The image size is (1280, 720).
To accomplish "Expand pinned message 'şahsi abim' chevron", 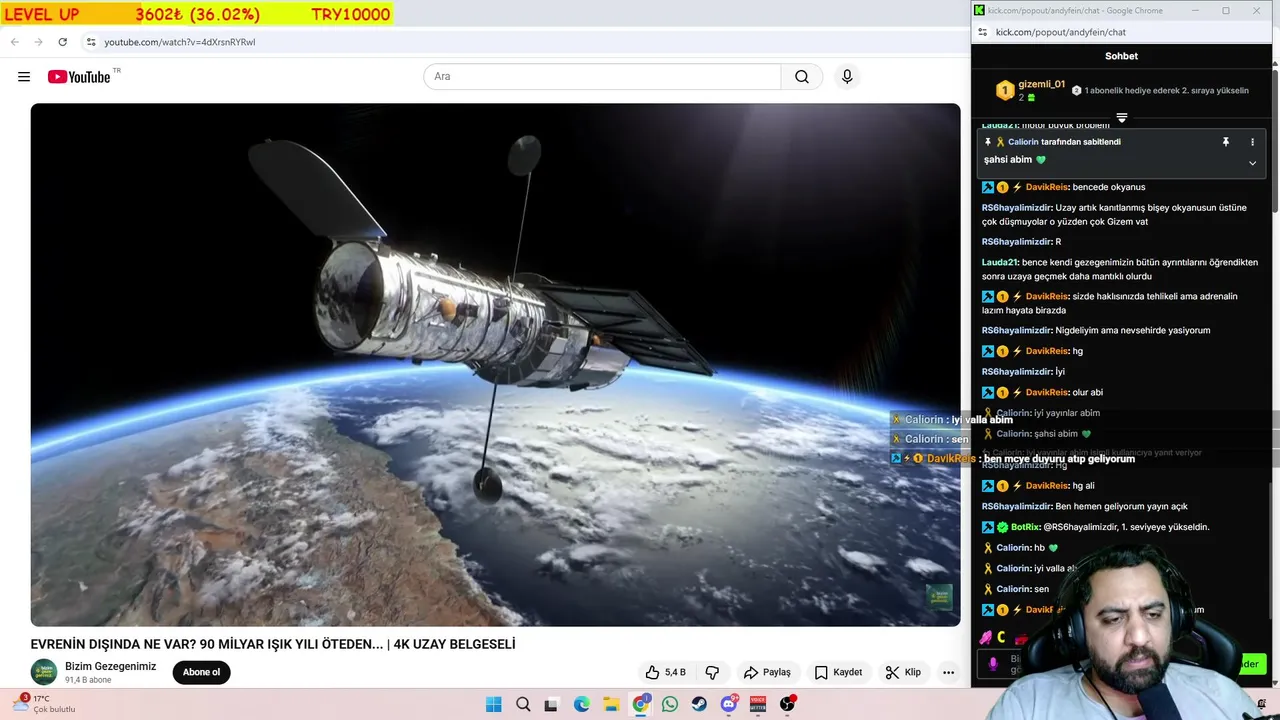I will point(1252,163).
